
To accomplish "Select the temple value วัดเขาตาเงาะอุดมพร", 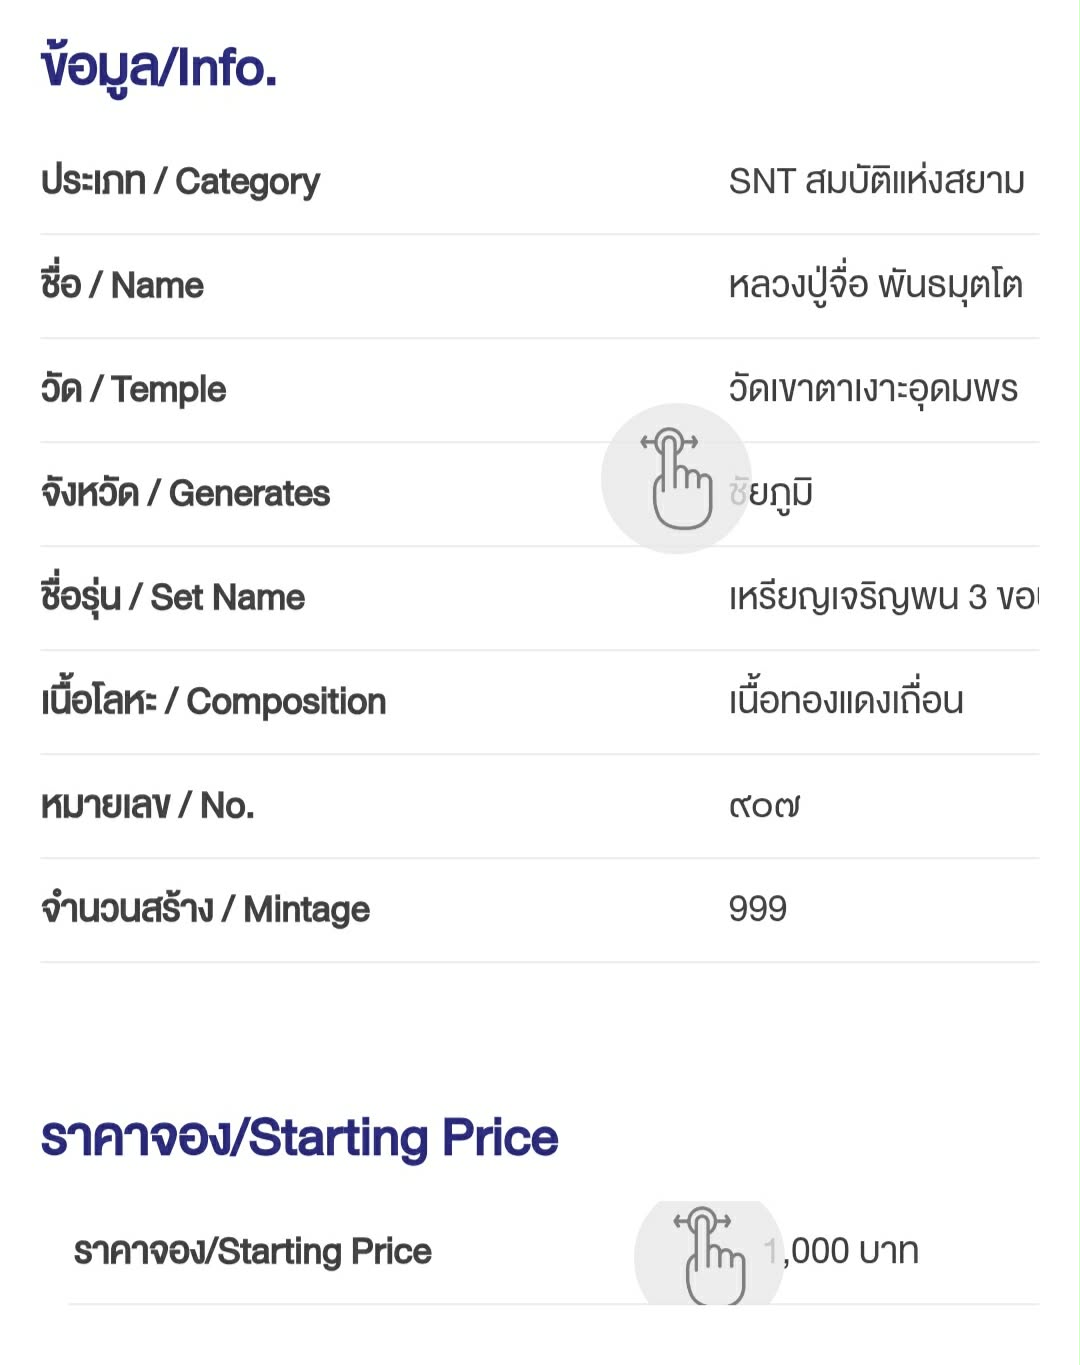I will pyautogui.click(x=873, y=390).
